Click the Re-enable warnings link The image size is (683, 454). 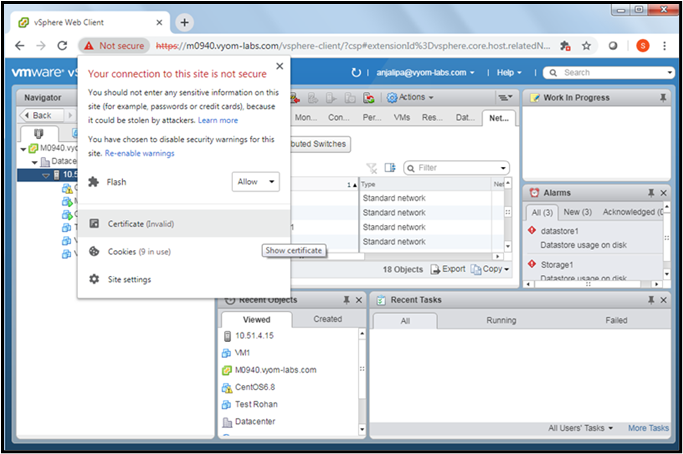(139, 153)
